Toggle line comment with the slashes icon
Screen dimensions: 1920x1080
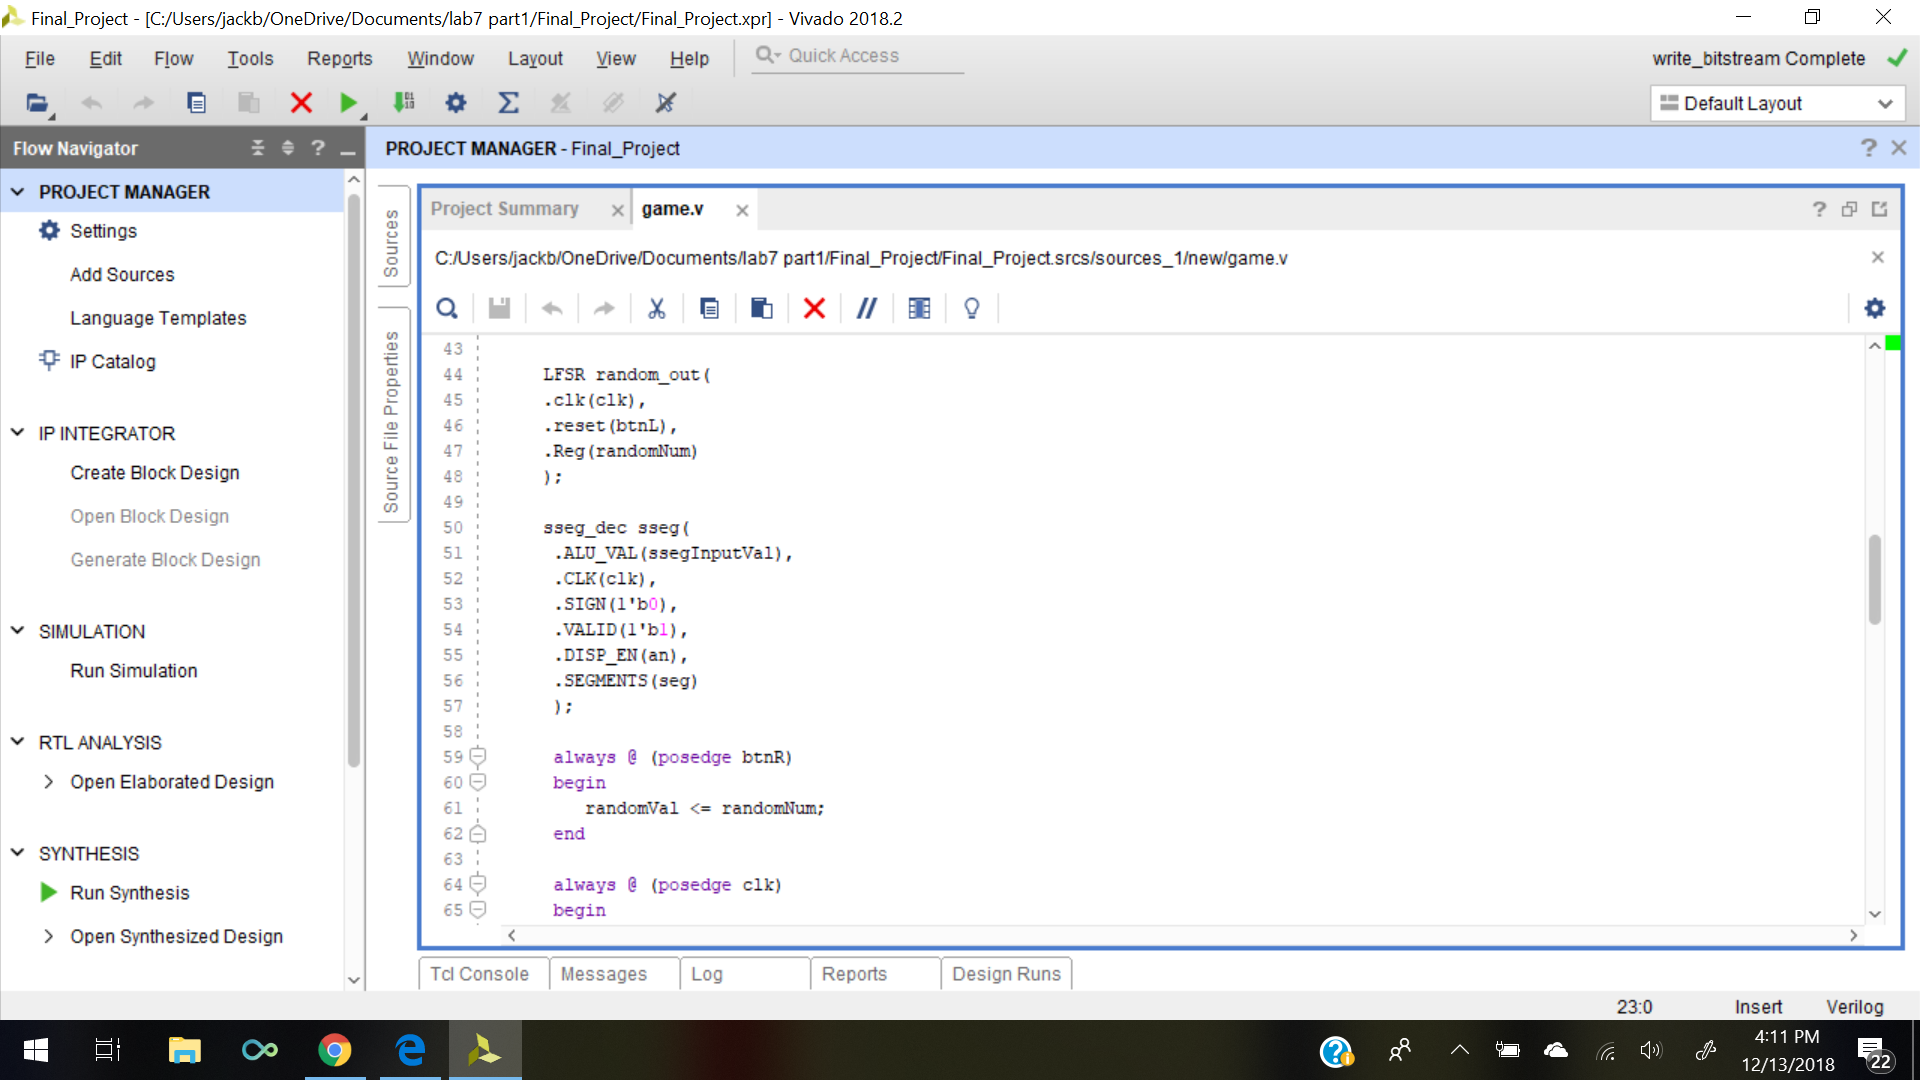[x=866, y=308]
